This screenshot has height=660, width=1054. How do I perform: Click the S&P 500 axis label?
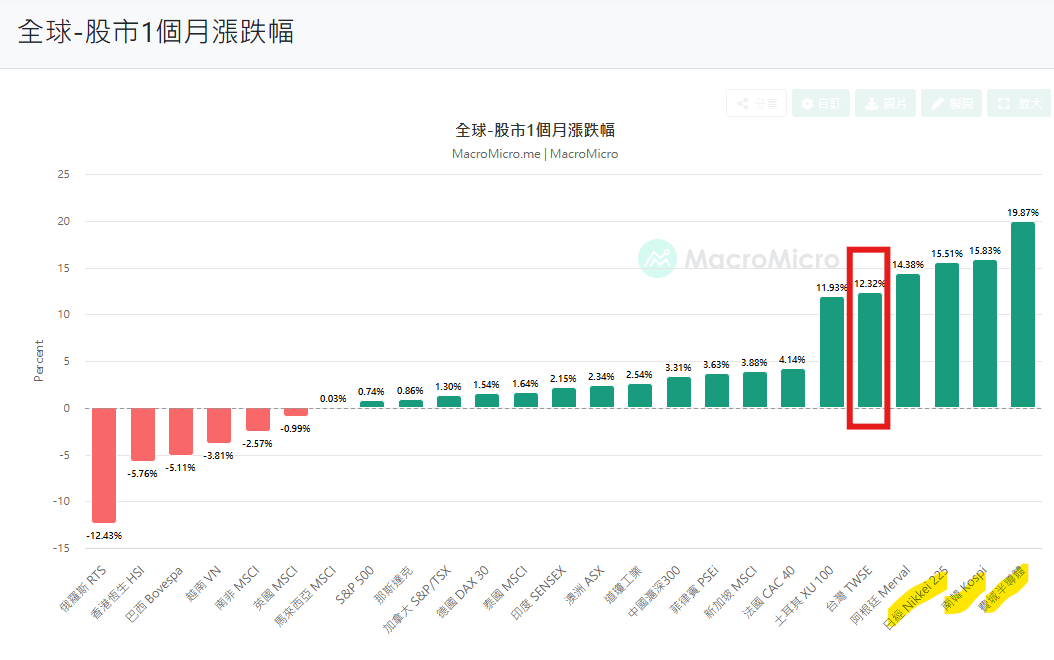point(354,585)
